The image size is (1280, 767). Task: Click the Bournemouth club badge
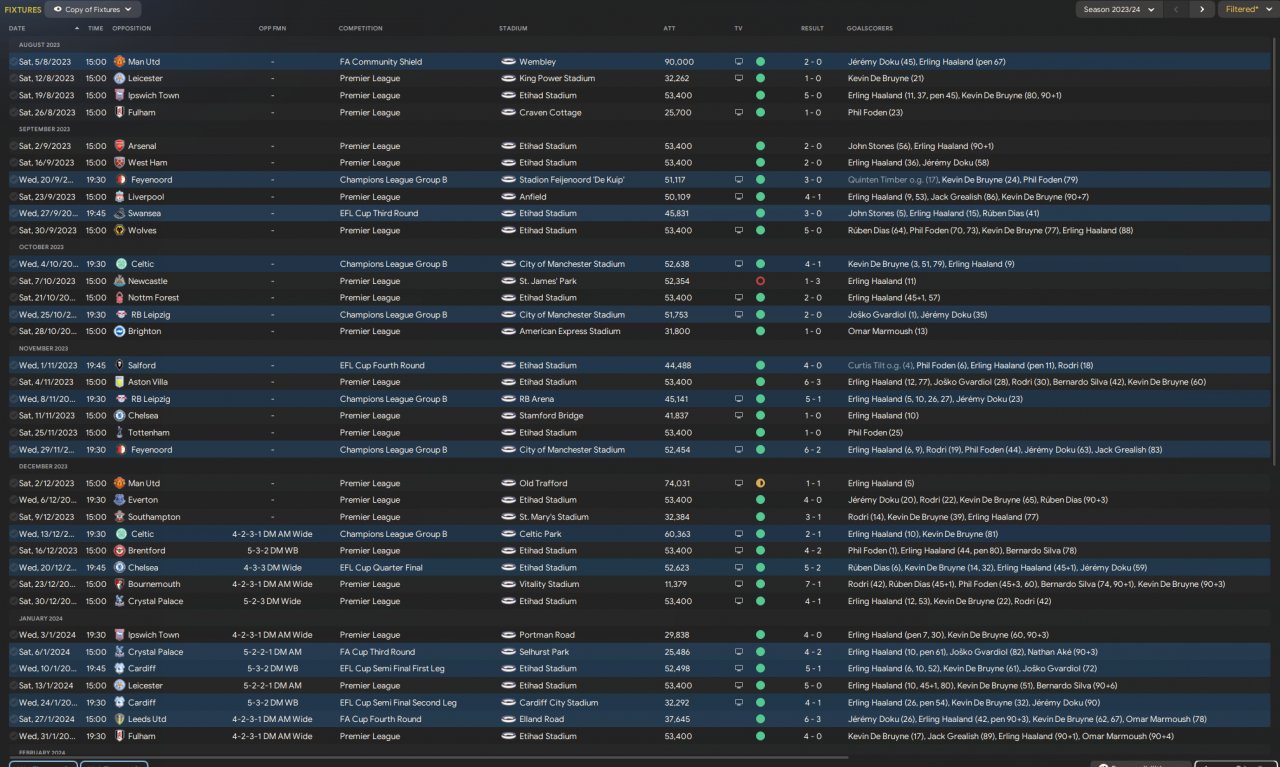pyautogui.click(x=119, y=584)
